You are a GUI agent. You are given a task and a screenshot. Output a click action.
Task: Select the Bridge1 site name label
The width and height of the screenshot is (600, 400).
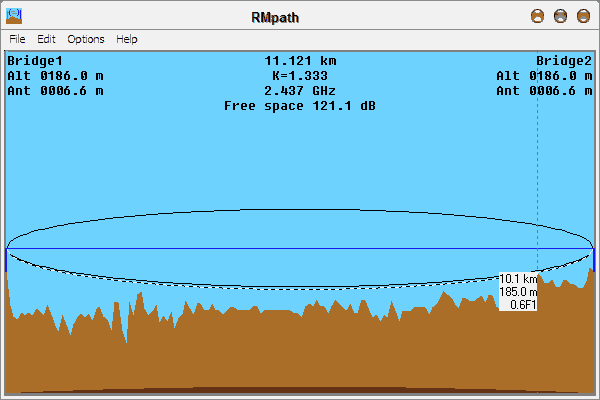tap(35, 60)
